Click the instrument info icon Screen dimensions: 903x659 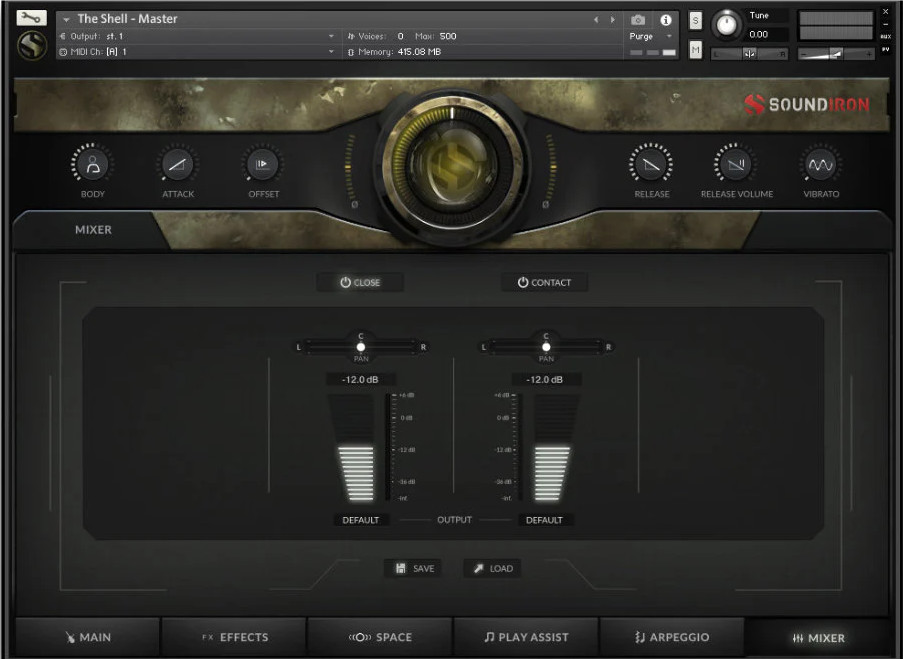(x=665, y=19)
